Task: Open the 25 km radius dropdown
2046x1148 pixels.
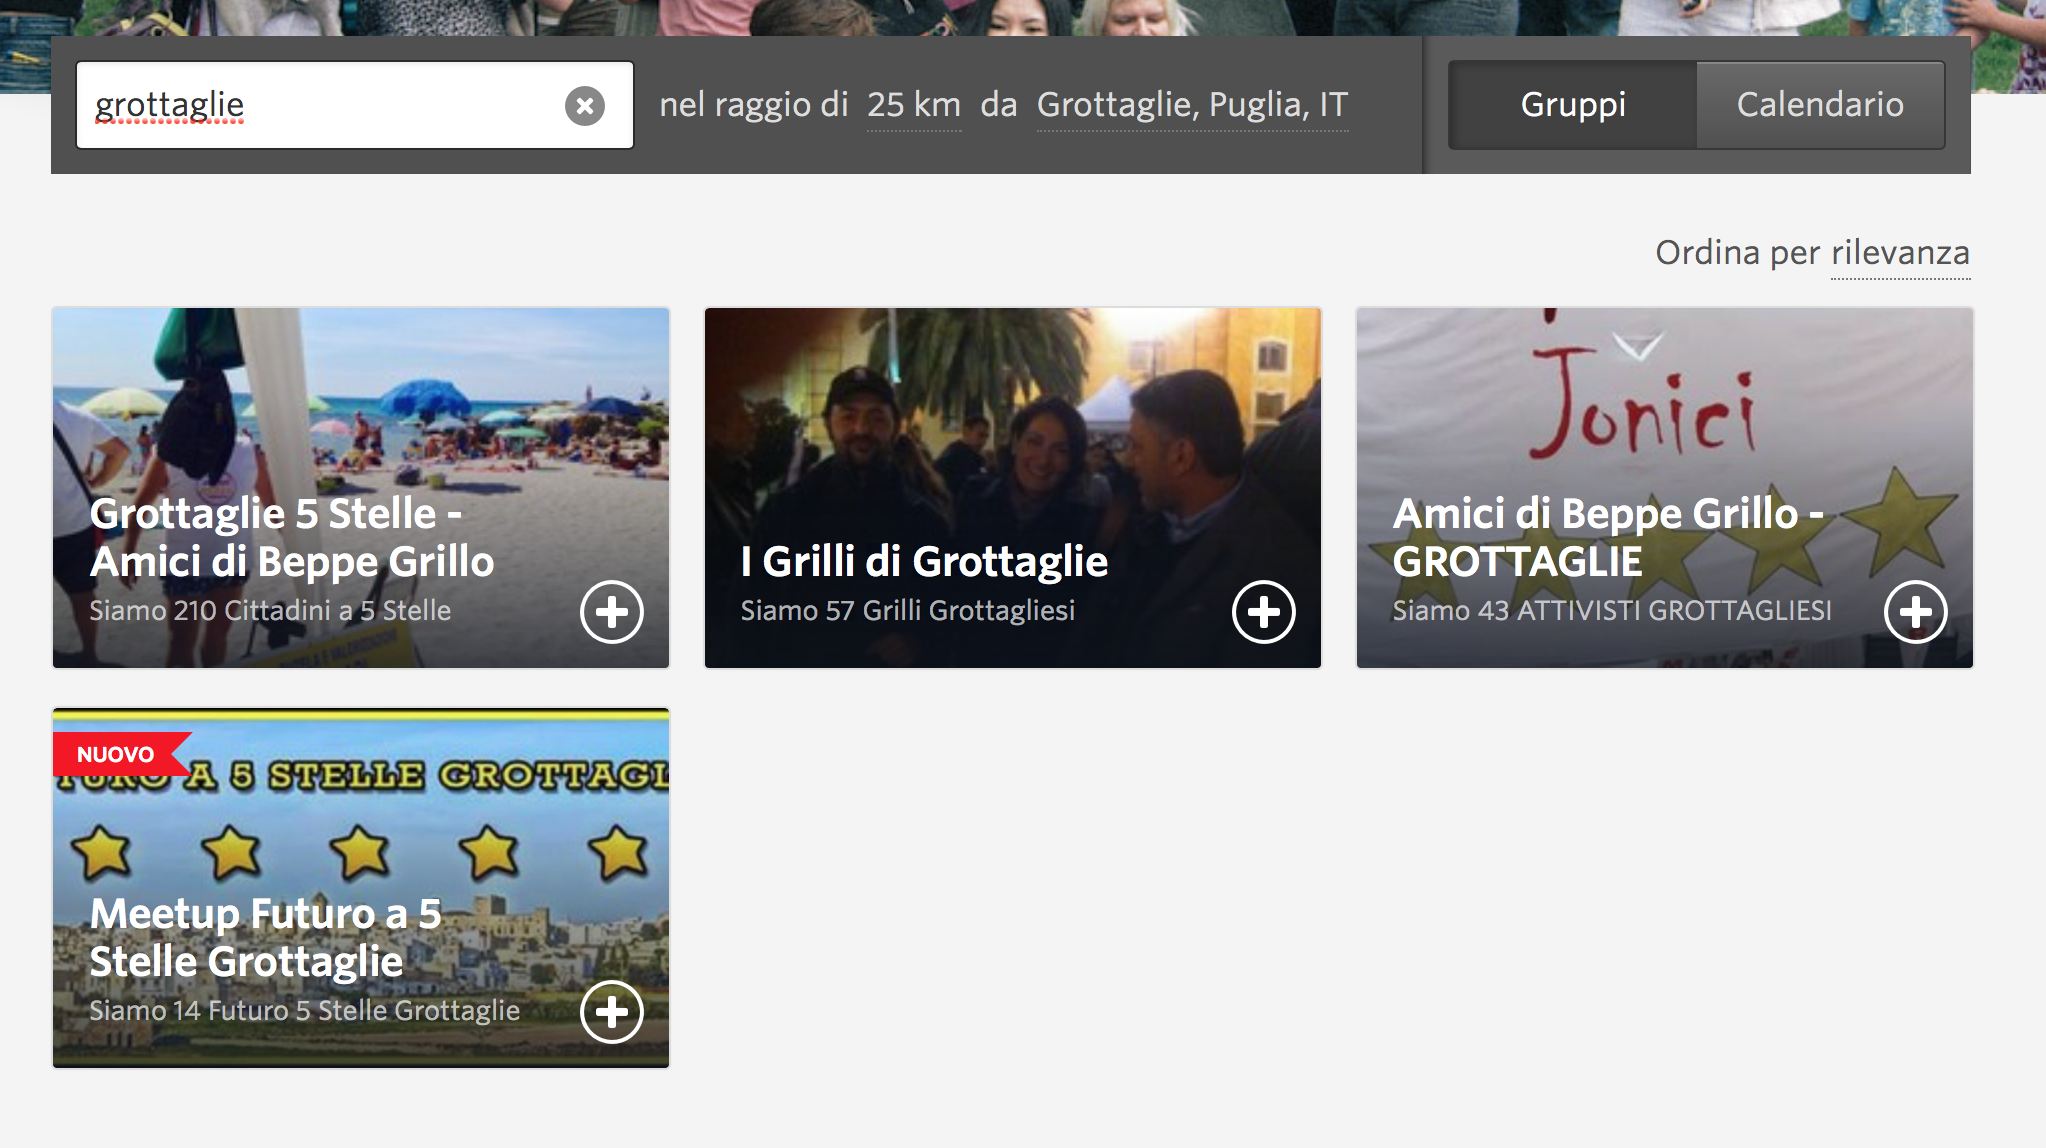Action: tap(914, 105)
